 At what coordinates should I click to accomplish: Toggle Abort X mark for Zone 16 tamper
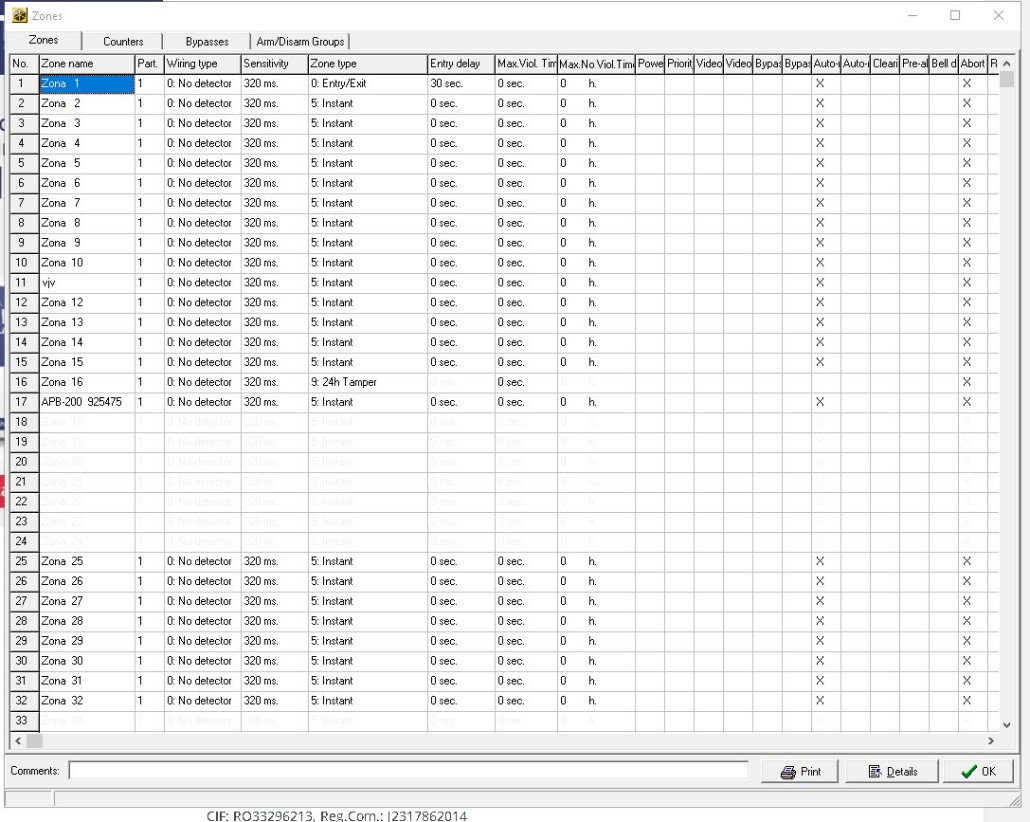pyautogui.click(x=967, y=382)
